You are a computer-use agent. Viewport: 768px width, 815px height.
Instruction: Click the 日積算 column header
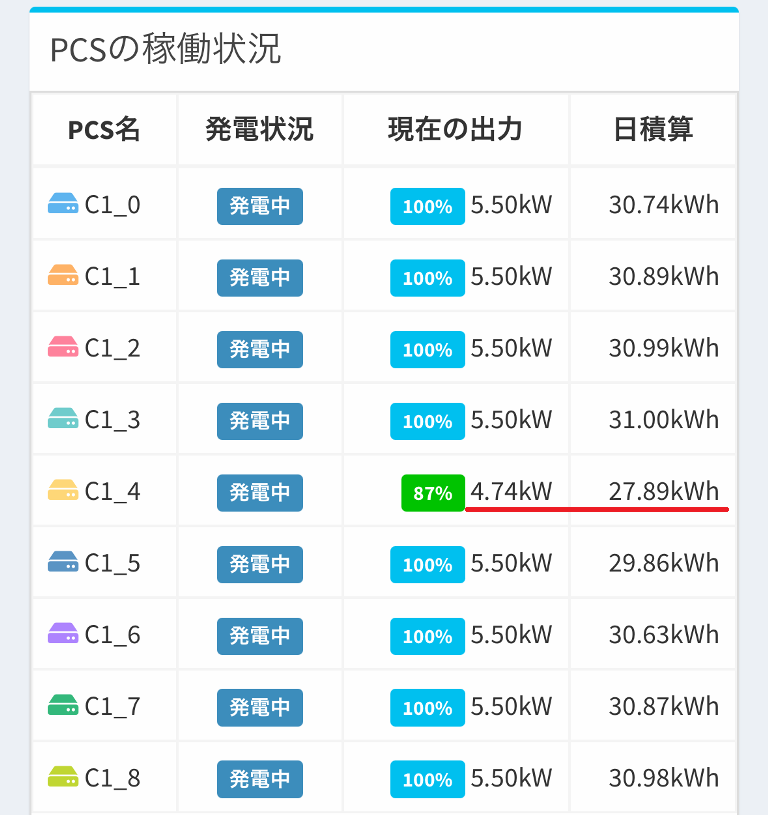(x=653, y=129)
